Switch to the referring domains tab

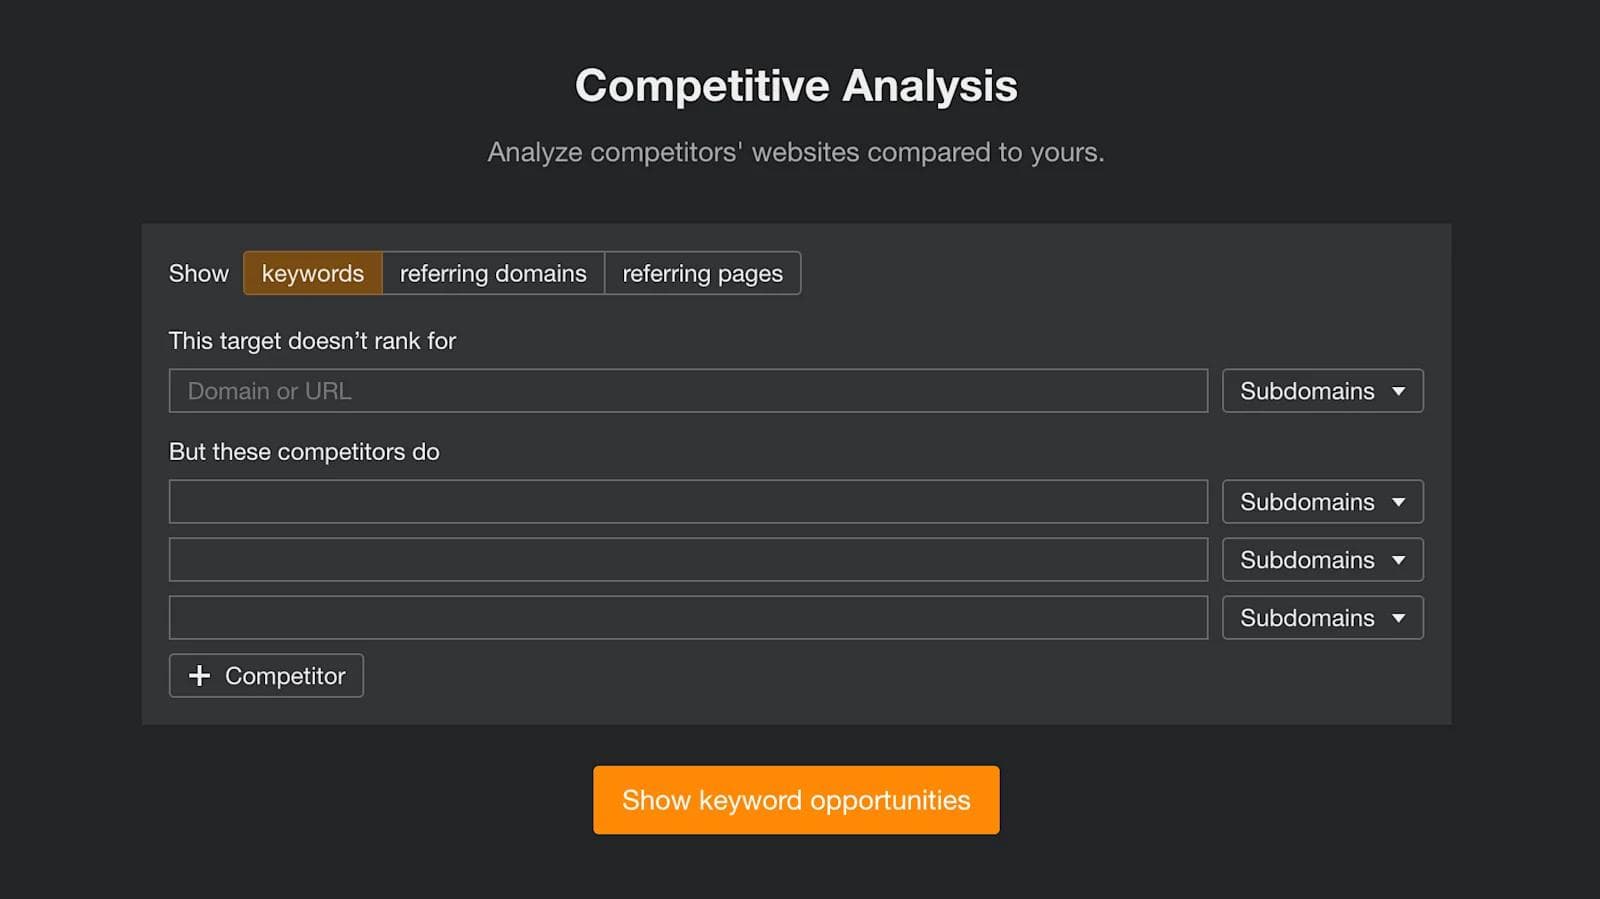[492, 273]
